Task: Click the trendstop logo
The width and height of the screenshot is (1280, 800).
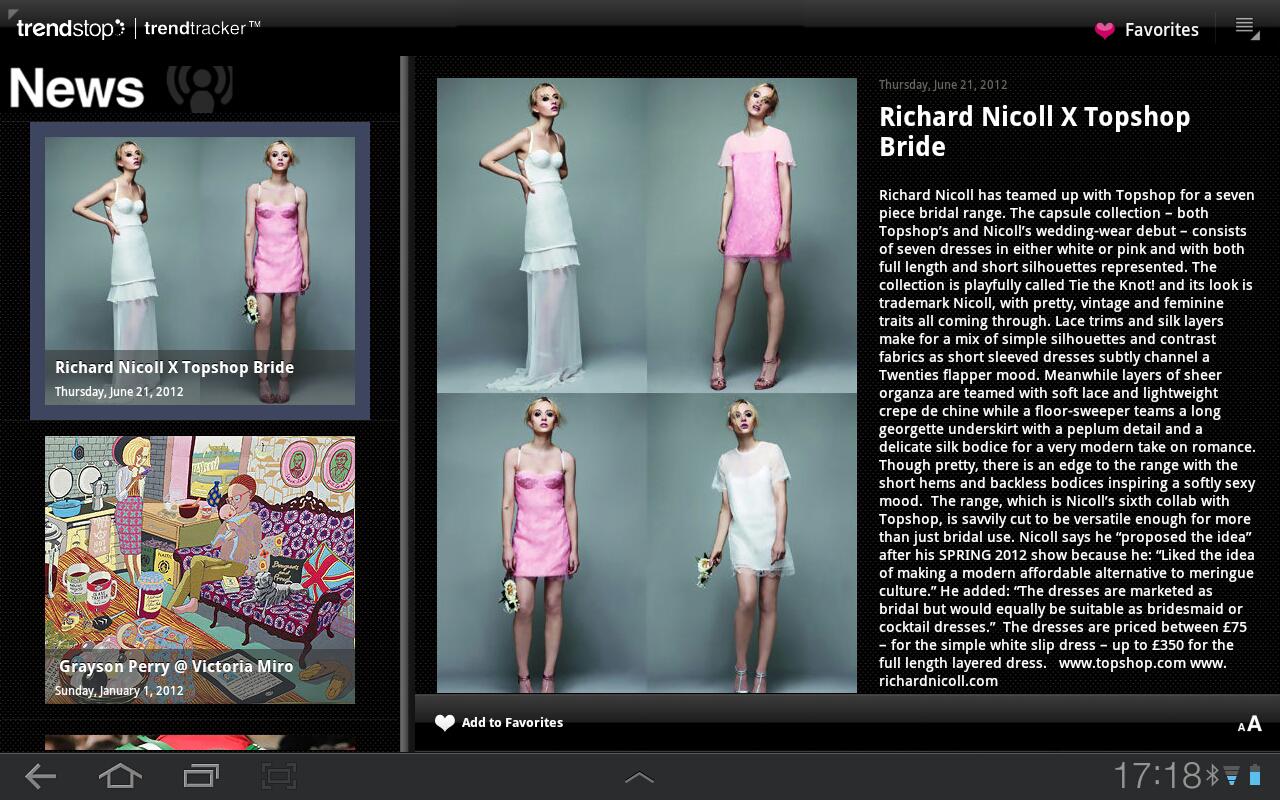Action: (70, 28)
